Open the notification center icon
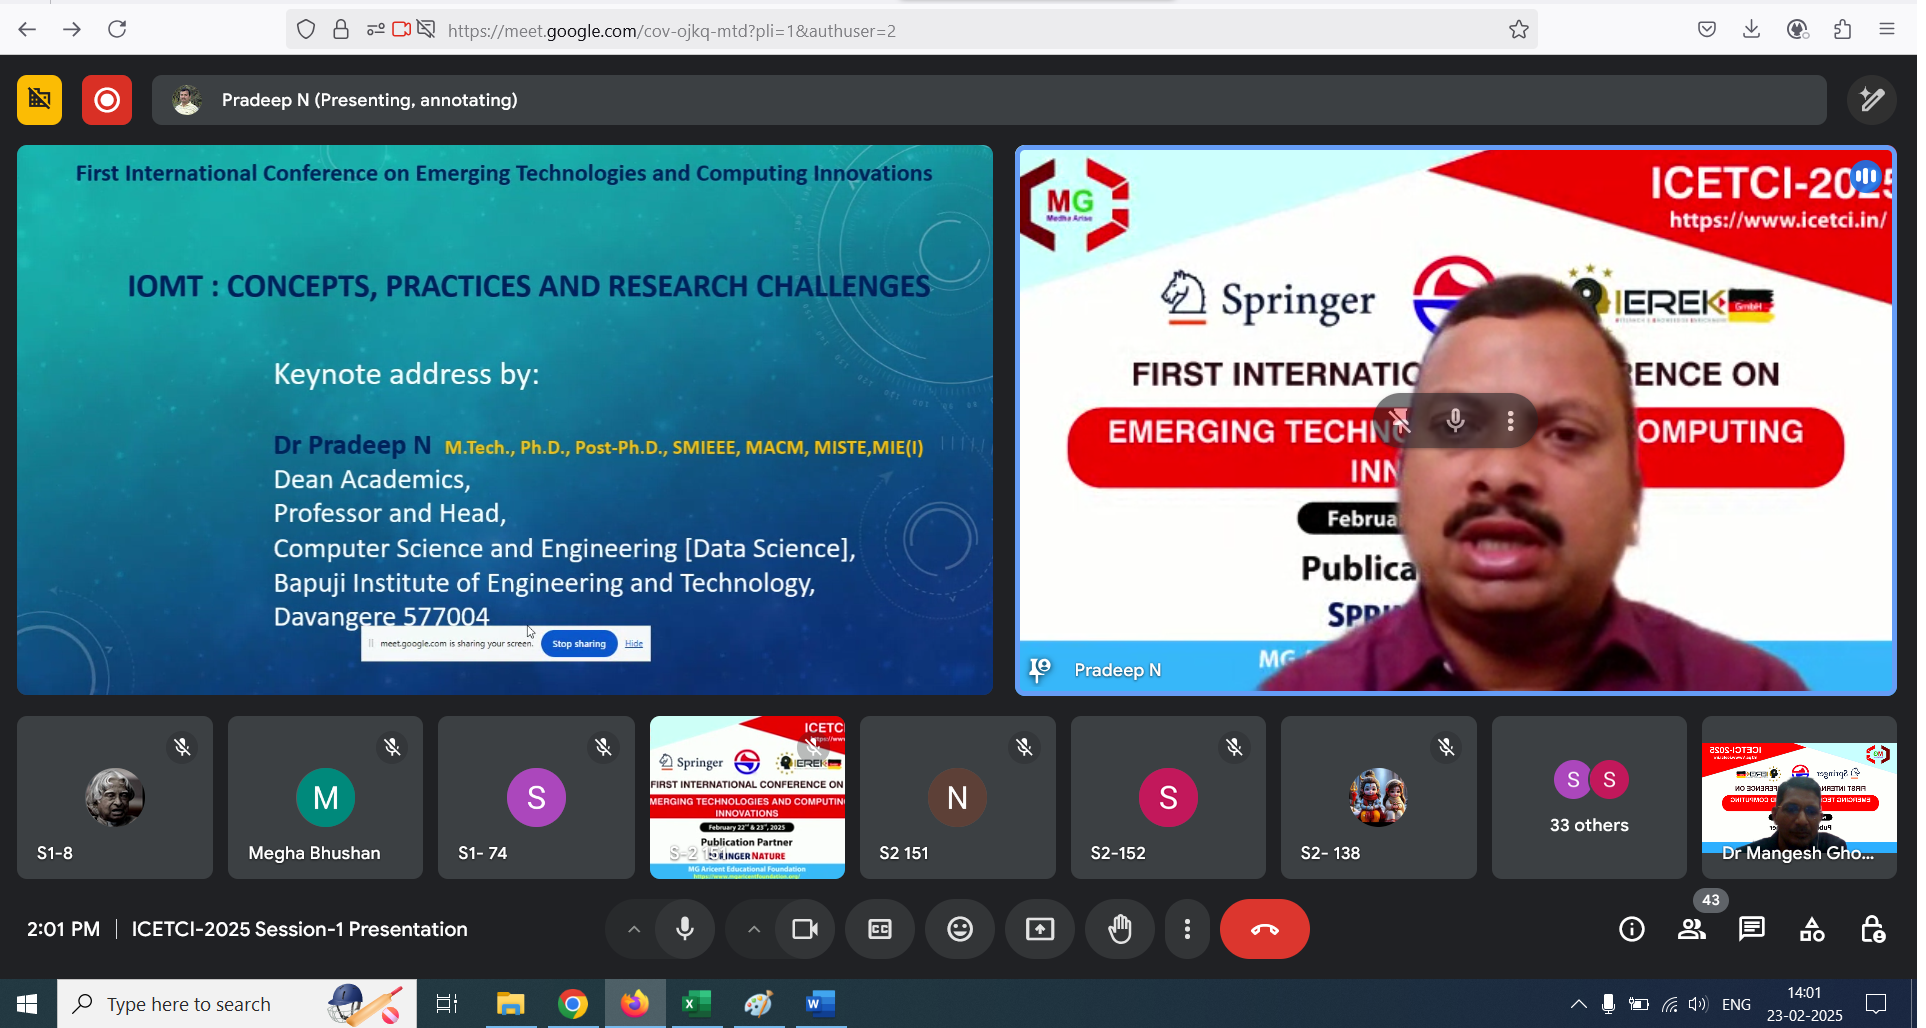 [x=1876, y=1004]
